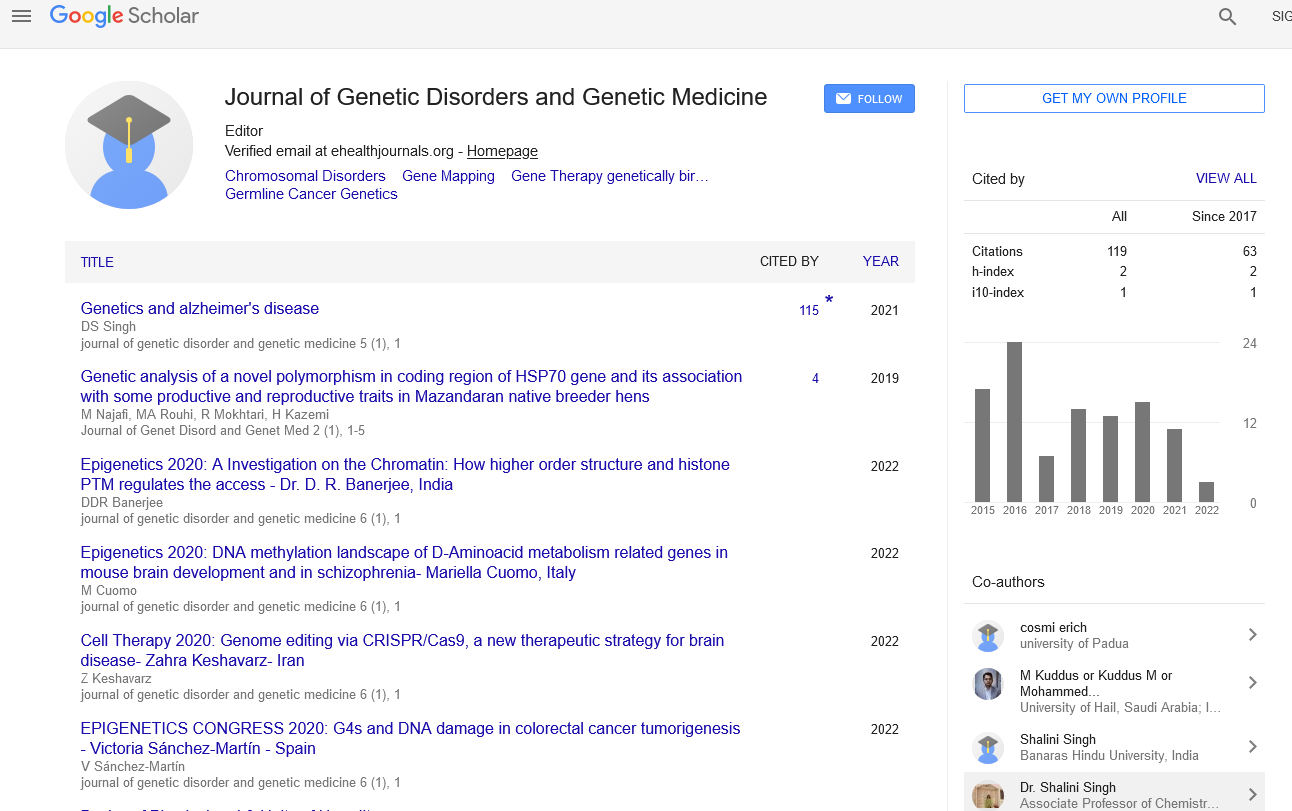Open Dr. Shalini Singh co-author profile
Image resolution: width=1292 pixels, height=811 pixels.
(x=1068, y=787)
